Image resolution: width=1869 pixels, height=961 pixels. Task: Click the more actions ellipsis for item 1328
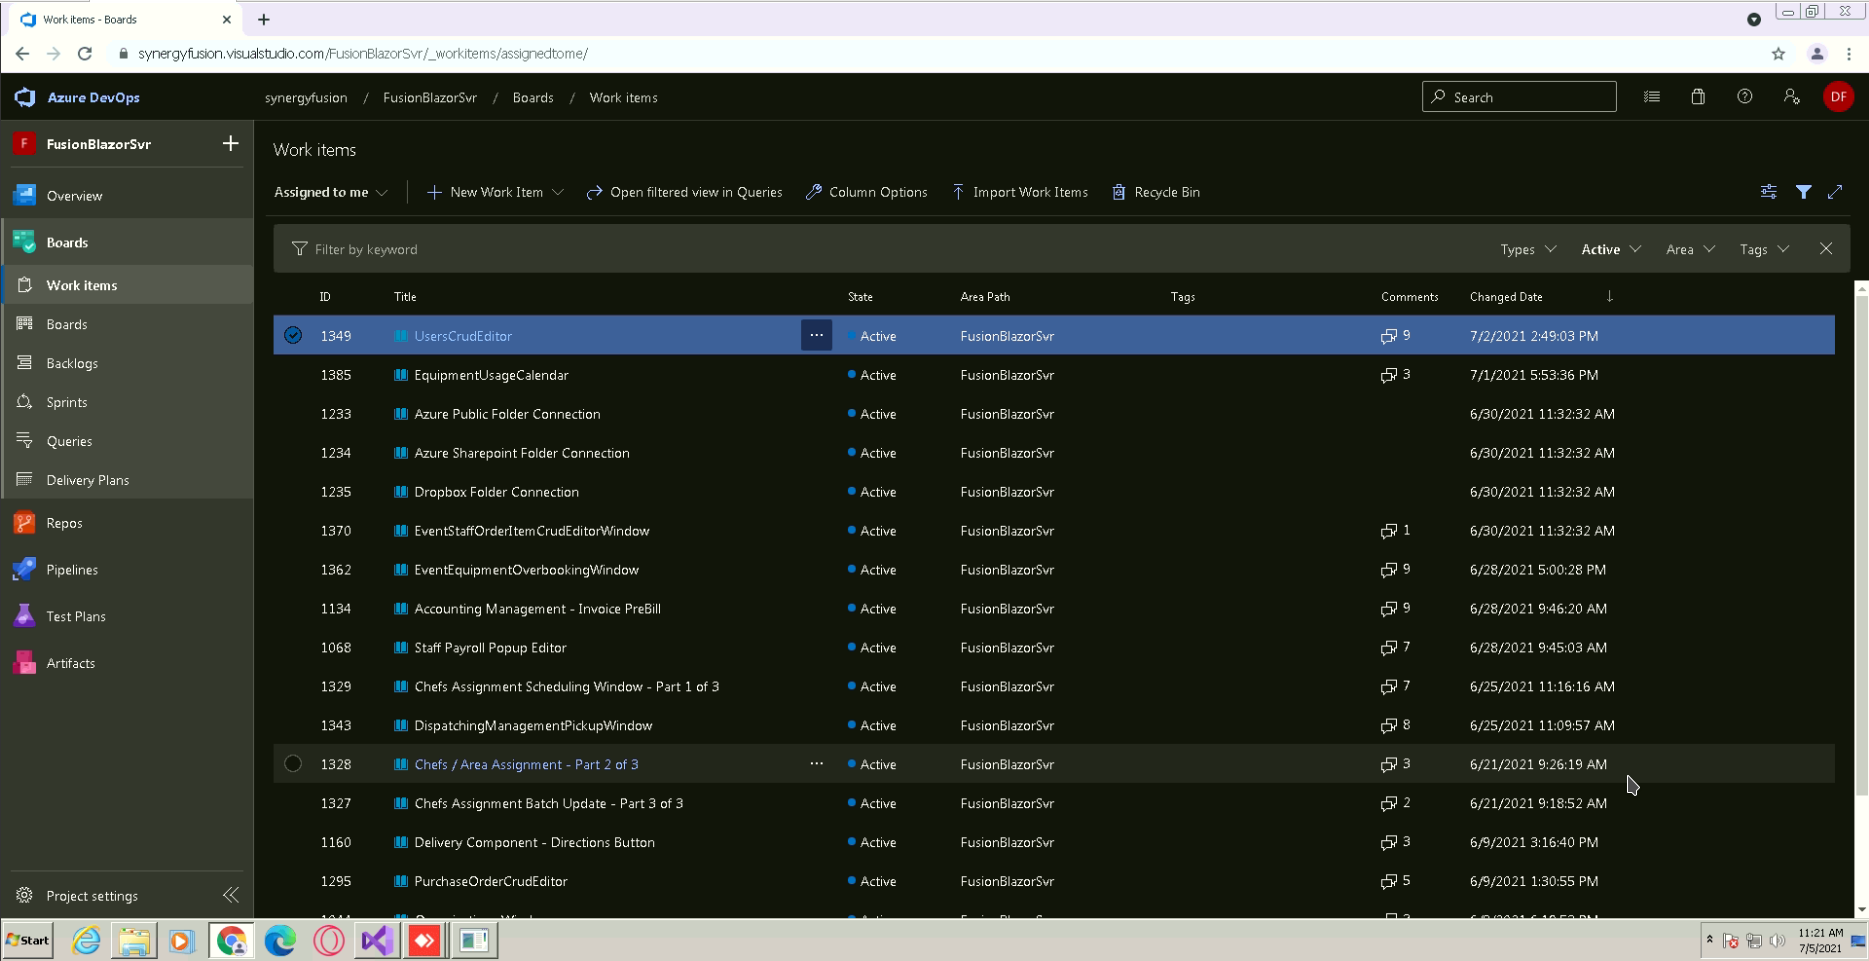point(817,764)
